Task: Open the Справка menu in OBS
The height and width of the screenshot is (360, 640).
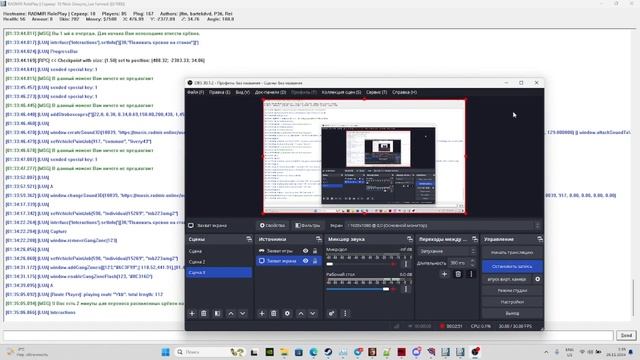Action: (x=404, y=92)
